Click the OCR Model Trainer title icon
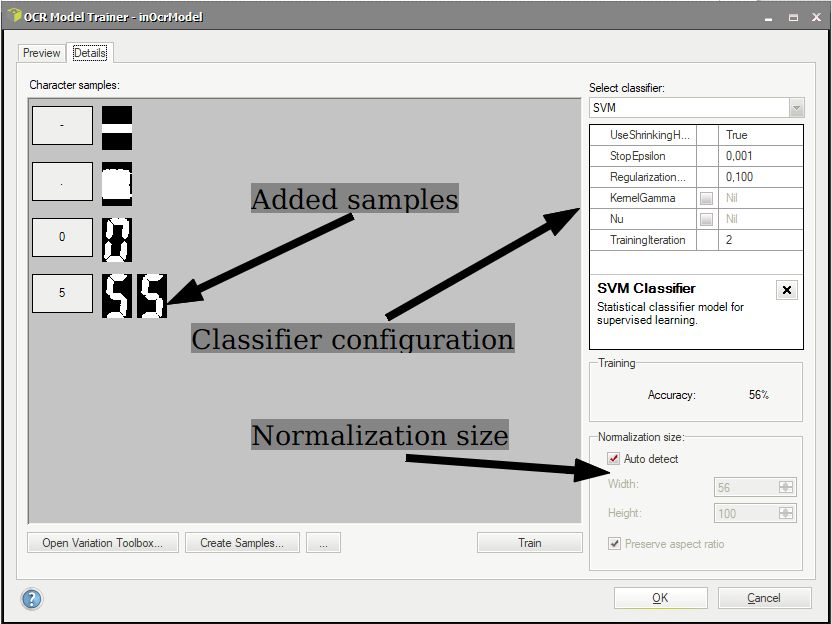The width and height of the screenshot is (832, 624). coord(14,15)
